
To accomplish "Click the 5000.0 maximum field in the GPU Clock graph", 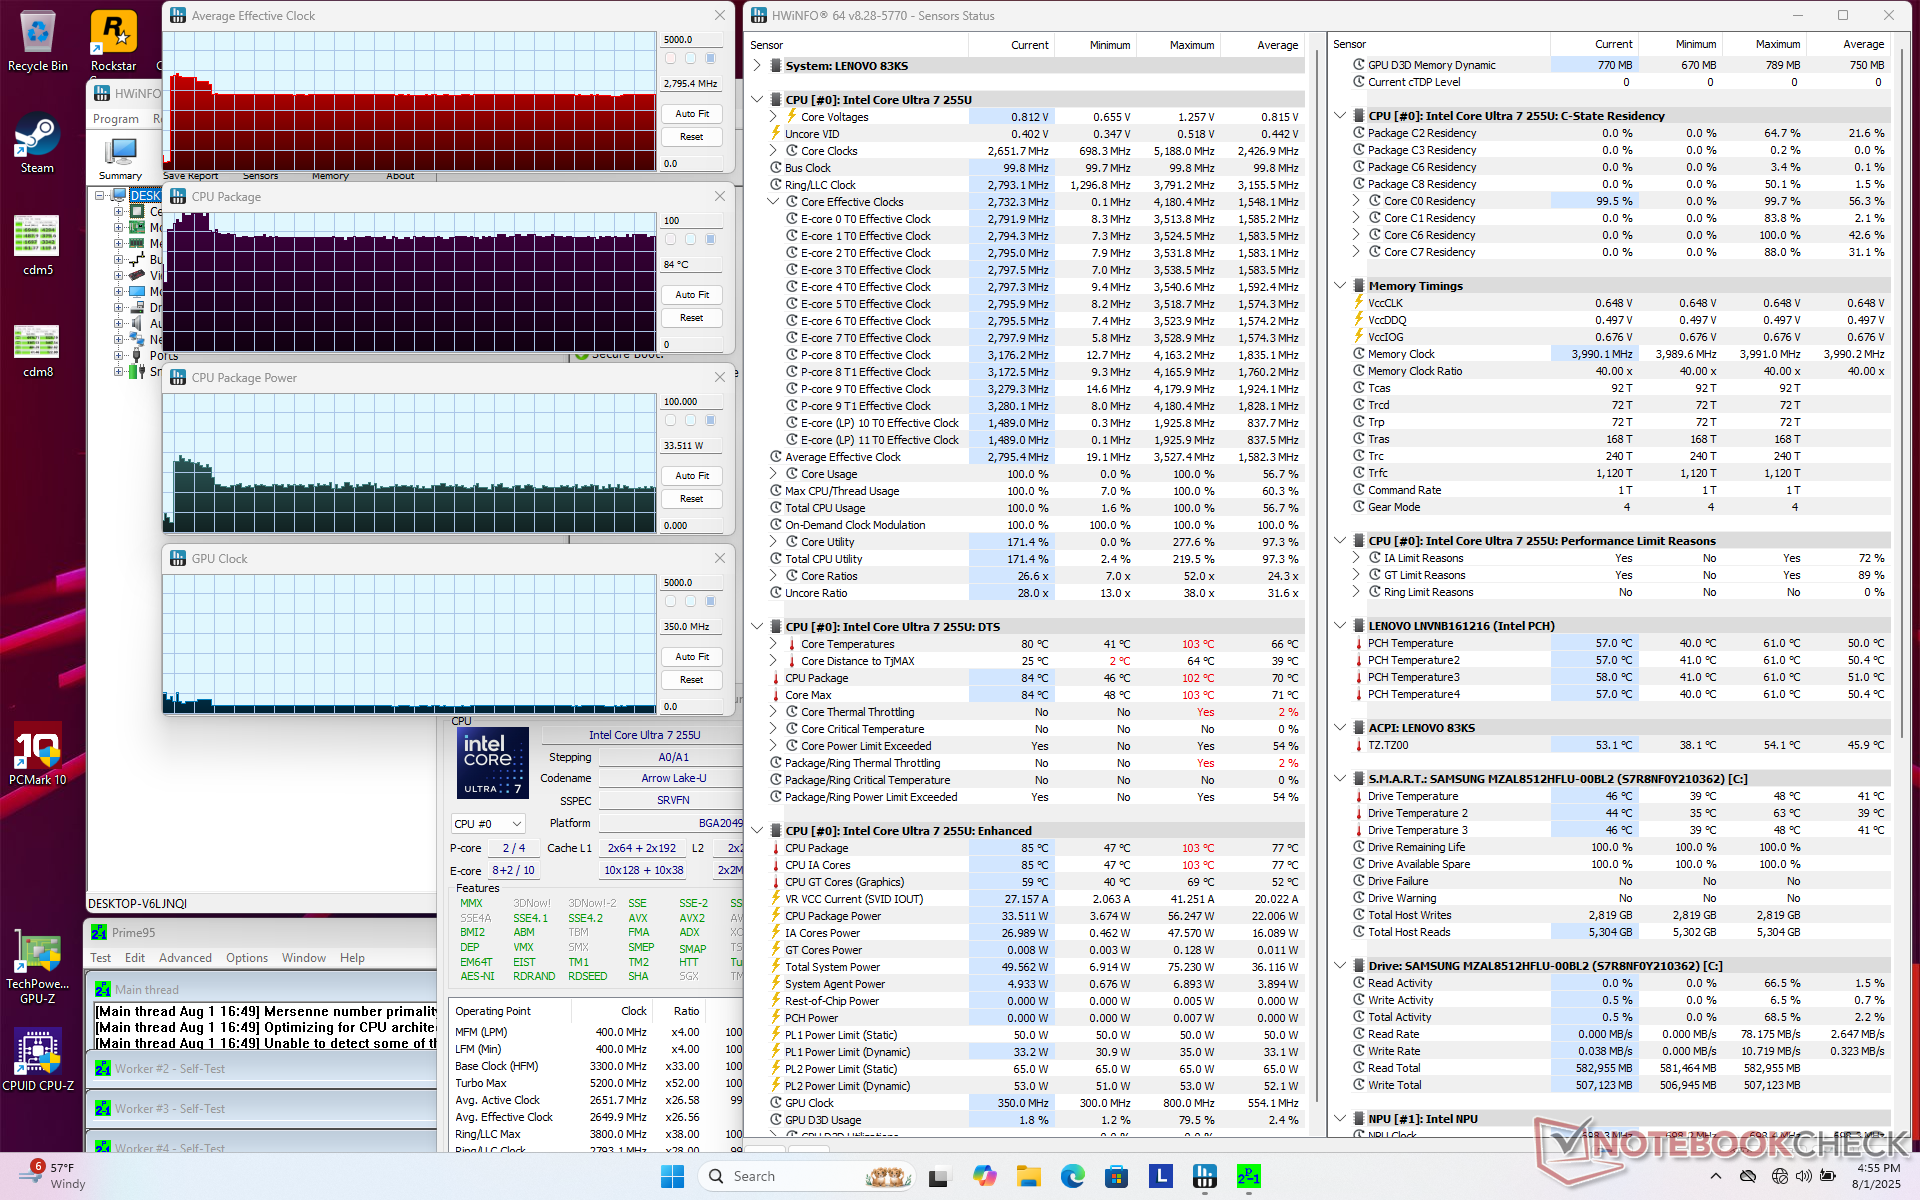I will tap(690, 583).
